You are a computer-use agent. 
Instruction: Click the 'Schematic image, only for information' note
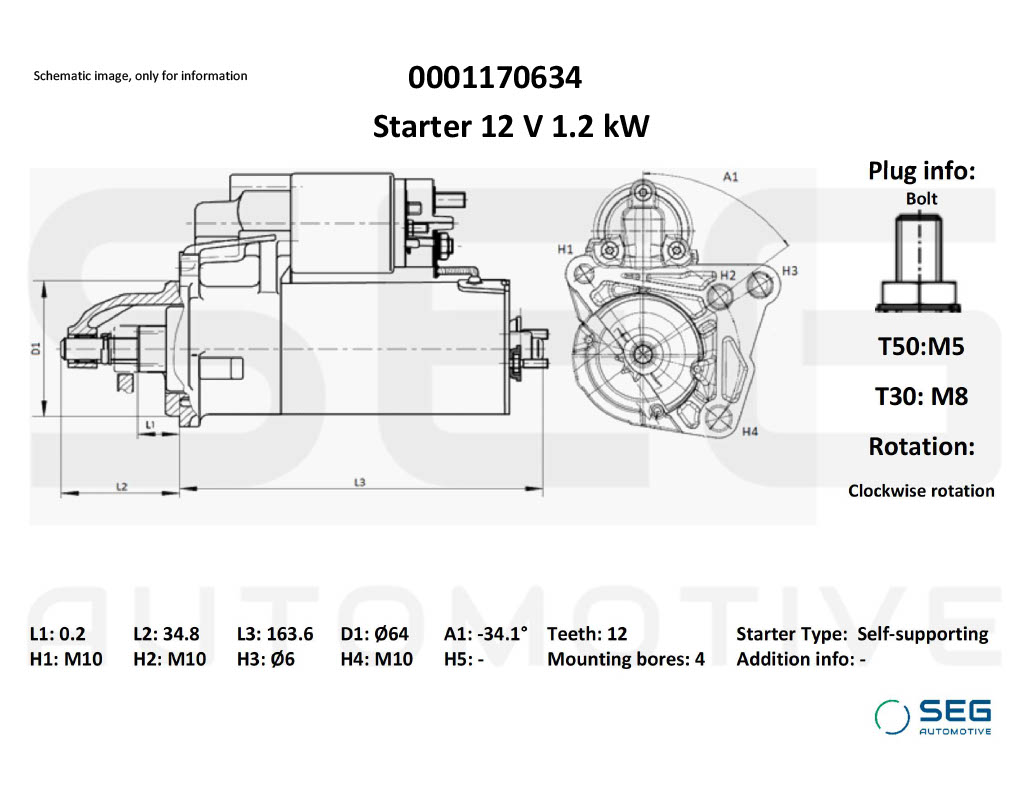[x=140, y=76]
